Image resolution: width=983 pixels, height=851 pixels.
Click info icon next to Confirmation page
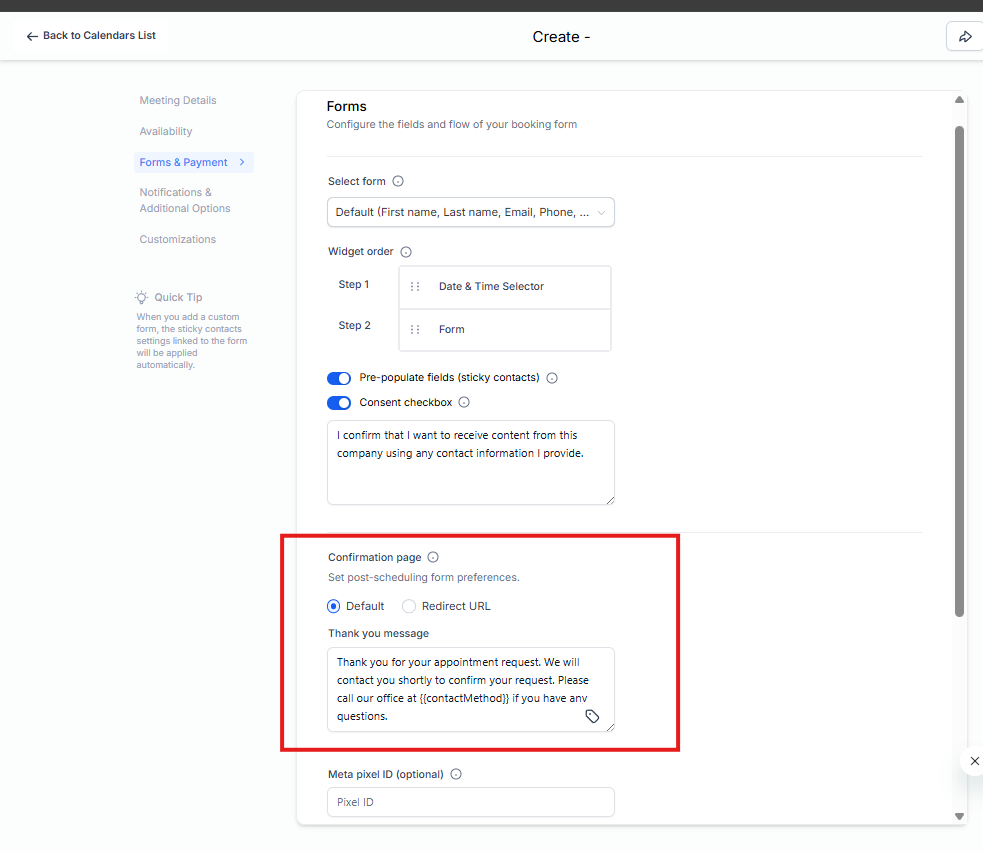[433, 558]
